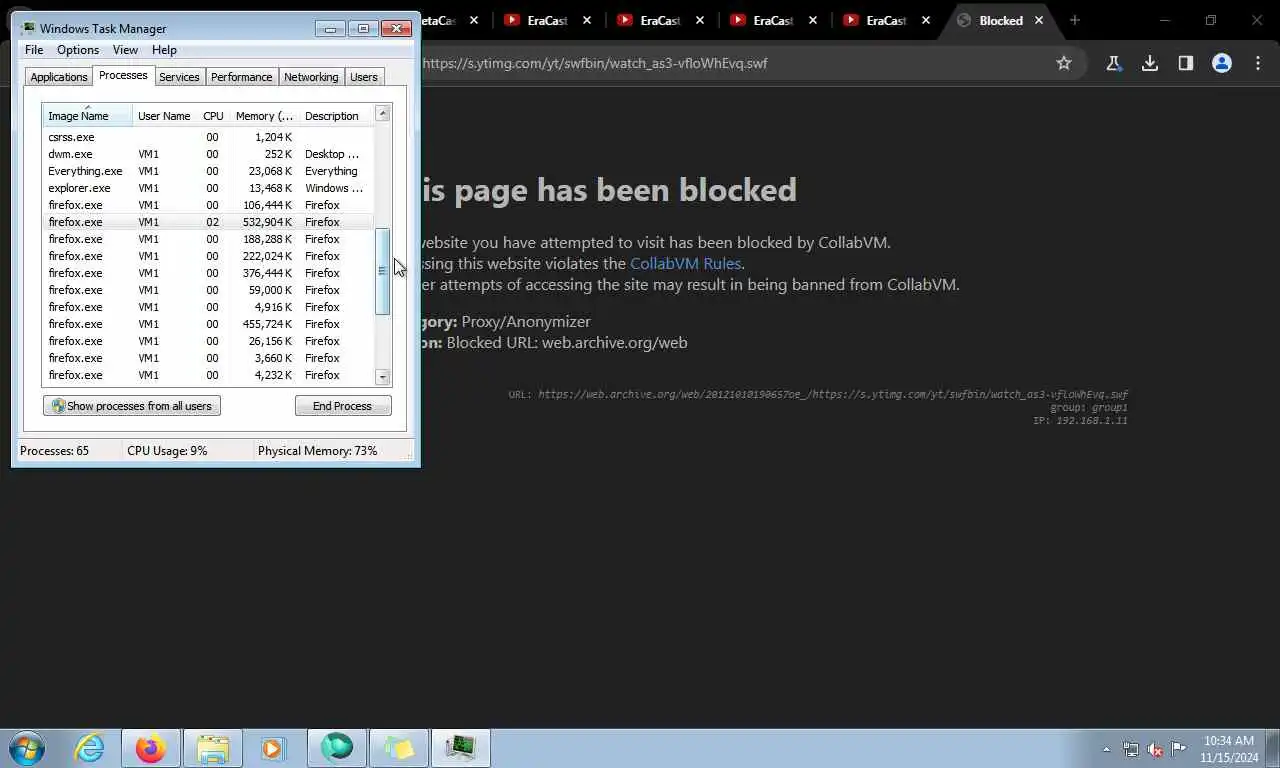Screen dimensions: 1280x768
Task: Switch to the Services tab
Action: pyautogui.click(x=179, y=77)
